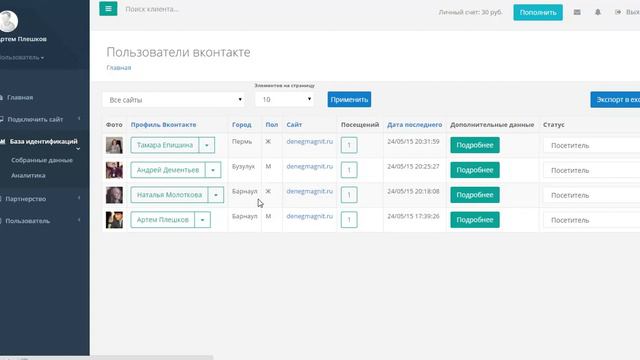Click city Пермь in first row
The image size is (640, 360).
tap(242, 142)
